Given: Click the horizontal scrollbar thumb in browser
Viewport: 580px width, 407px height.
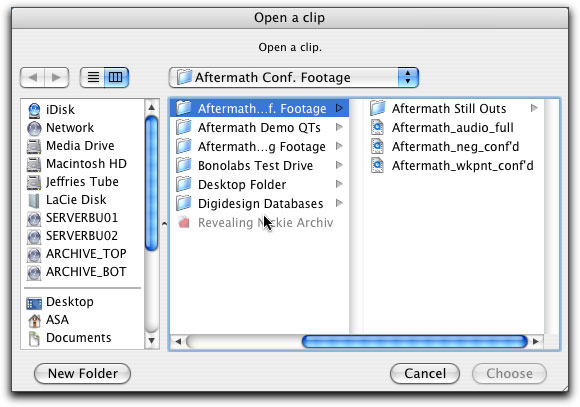Looking at the screenshot, I should [414, 341].
